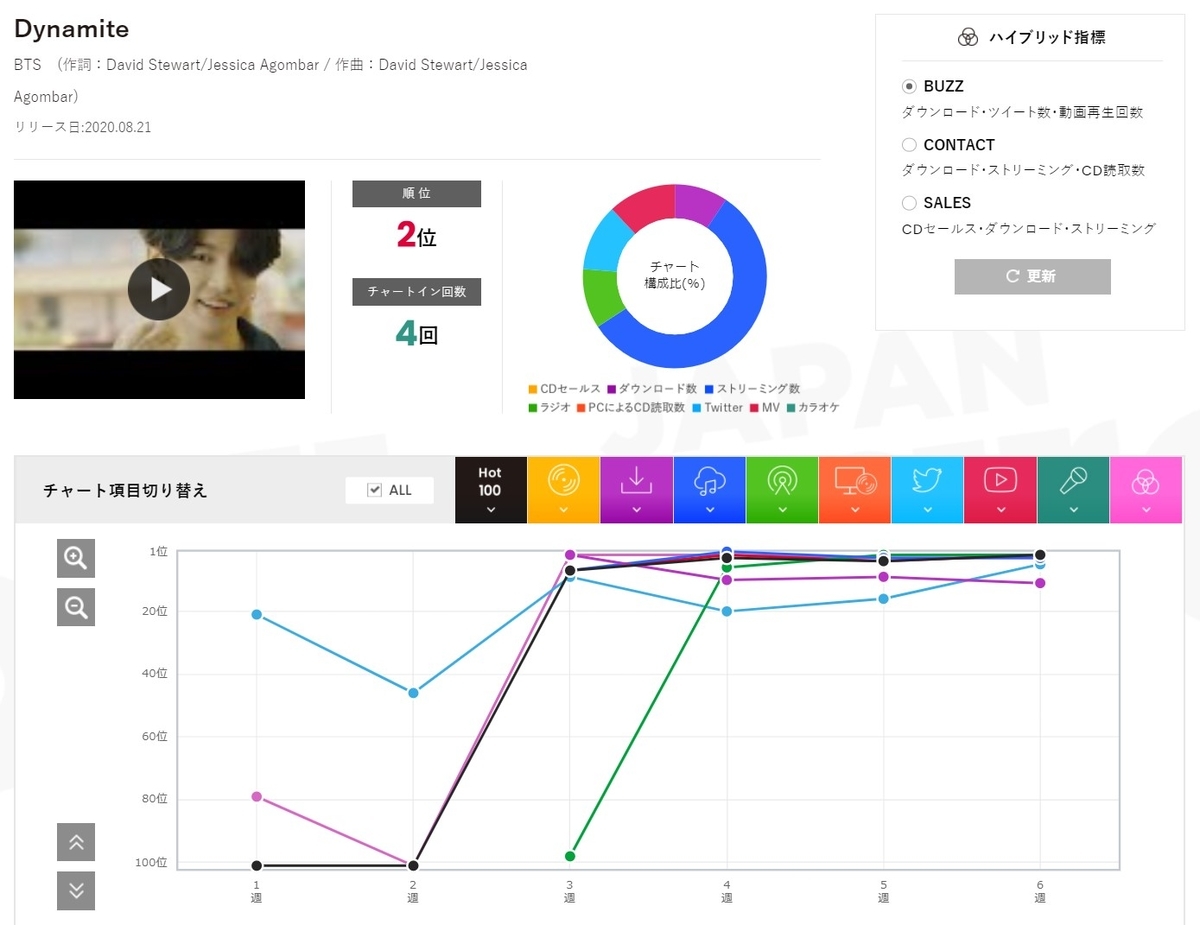Image resolution: width=1200 pixels, height=925 pixels.
Task: Select the SALES radio button
Action: pos(909,202)
